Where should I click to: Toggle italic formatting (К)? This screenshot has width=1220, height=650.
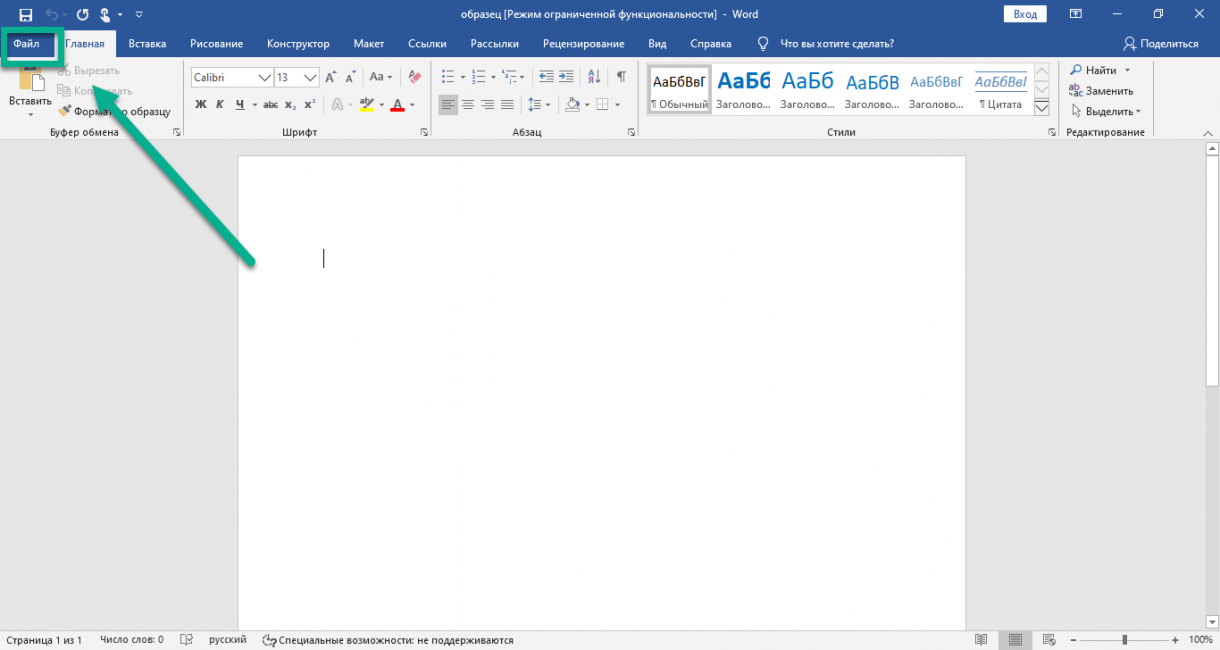[x=220, y=105]
